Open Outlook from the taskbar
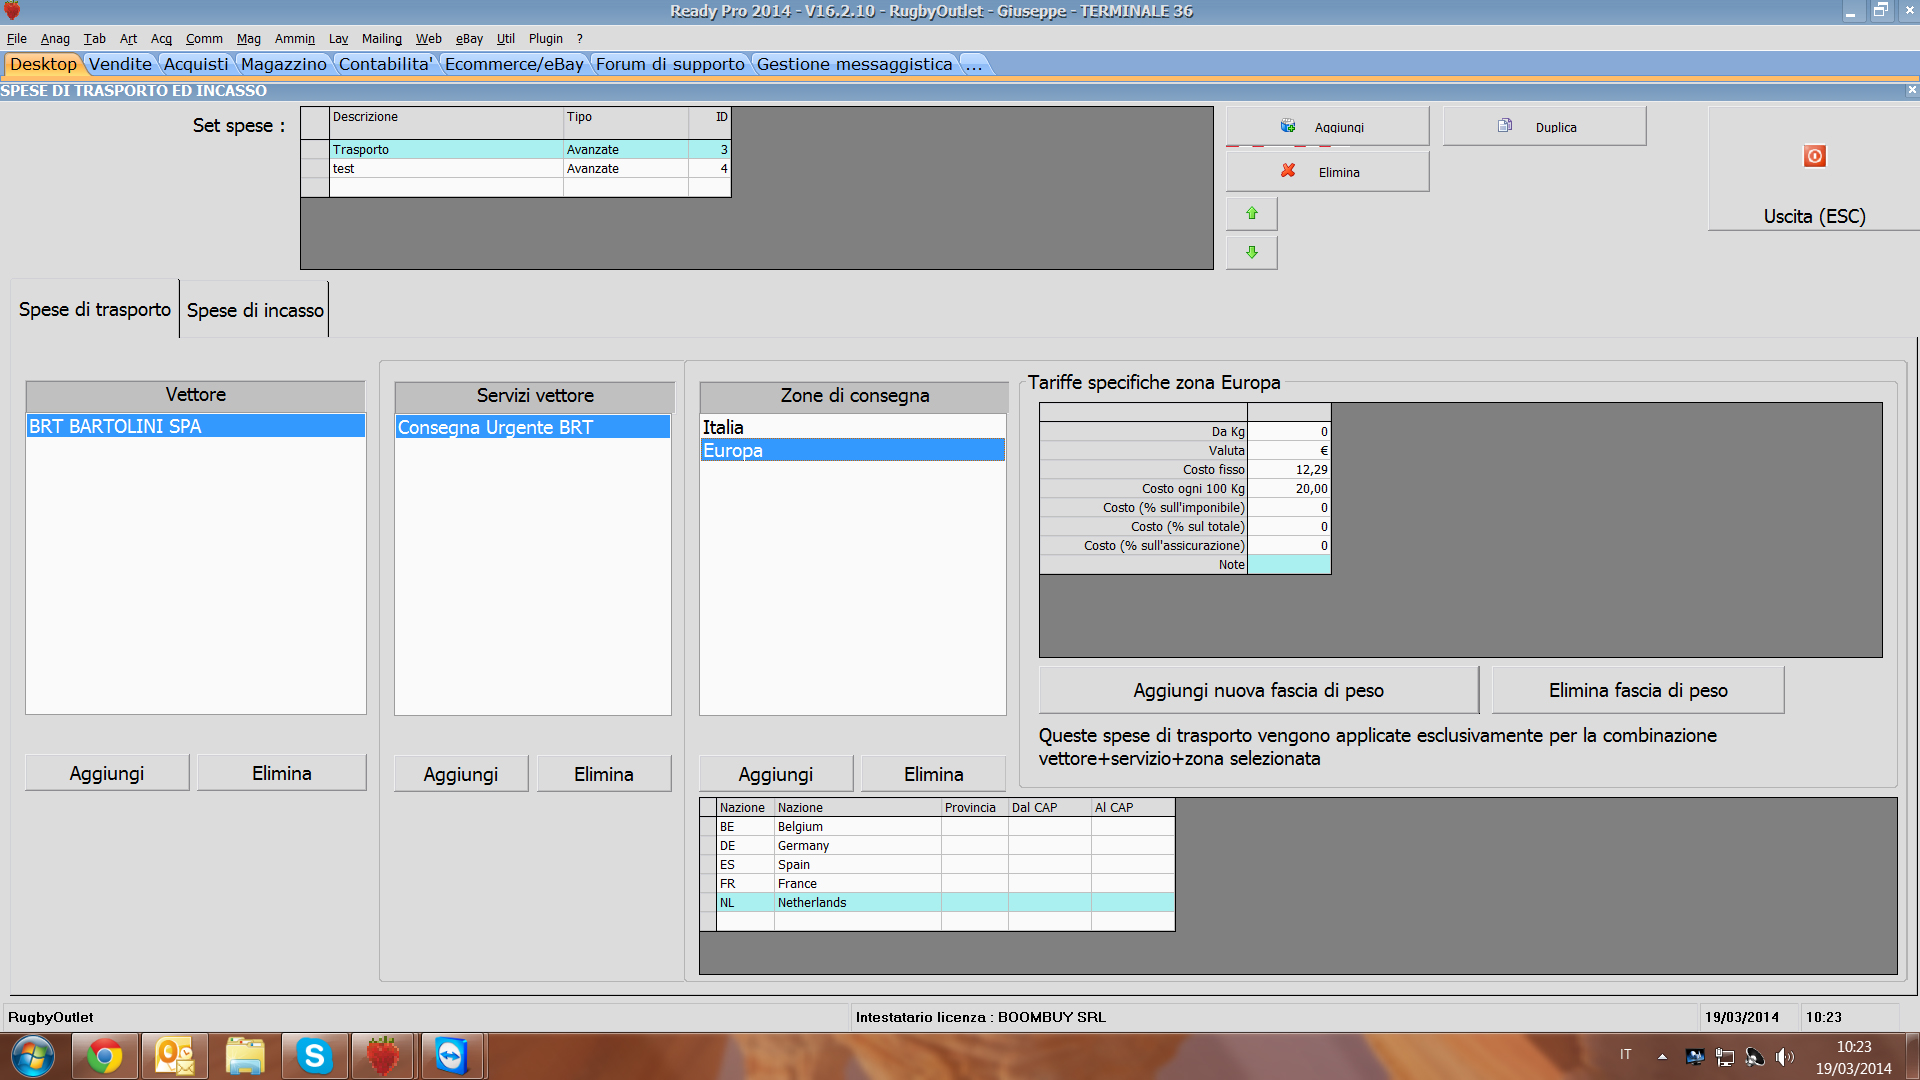This screenshot has width=1920, height=1080. (x=175, y=1056)
